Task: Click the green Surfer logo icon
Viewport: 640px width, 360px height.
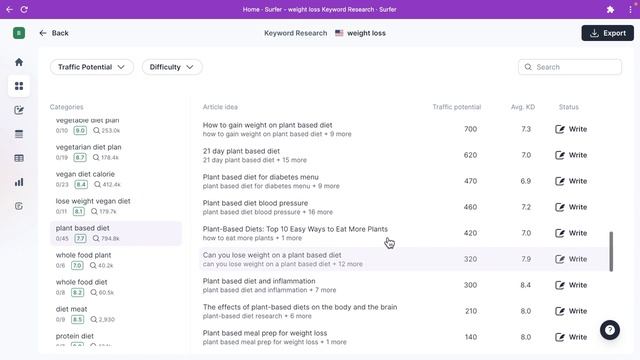Action: tap(19, 33)
